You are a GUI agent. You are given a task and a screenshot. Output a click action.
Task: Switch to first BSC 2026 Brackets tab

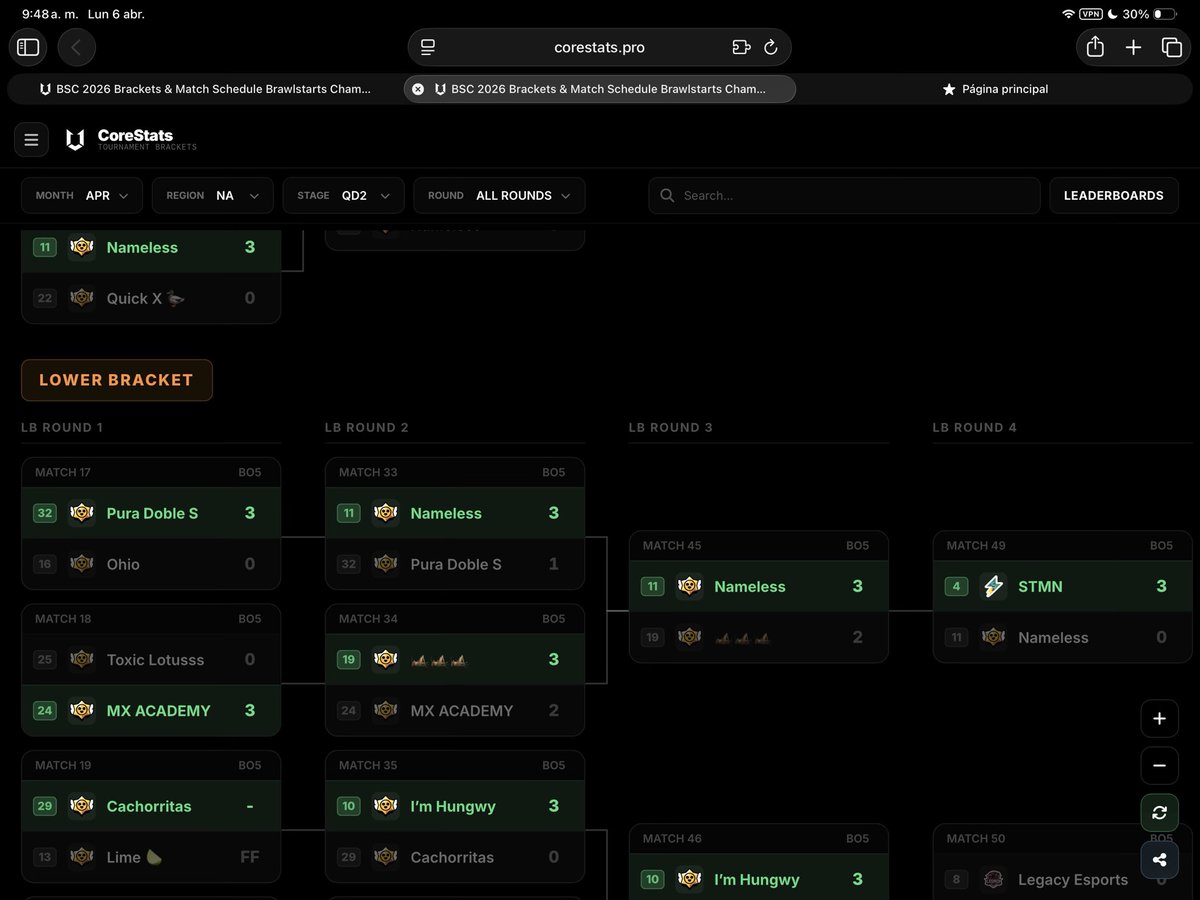click(204, 89)
